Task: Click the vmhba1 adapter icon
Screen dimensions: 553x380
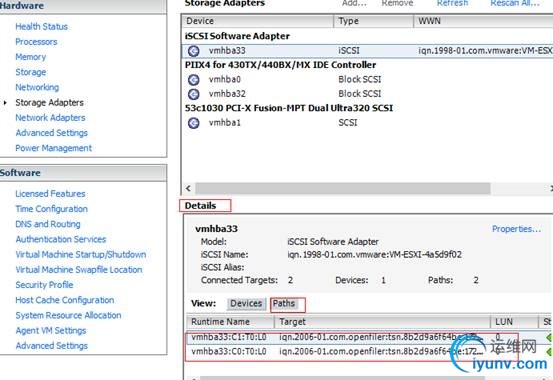Action: (x=193, y=123)
